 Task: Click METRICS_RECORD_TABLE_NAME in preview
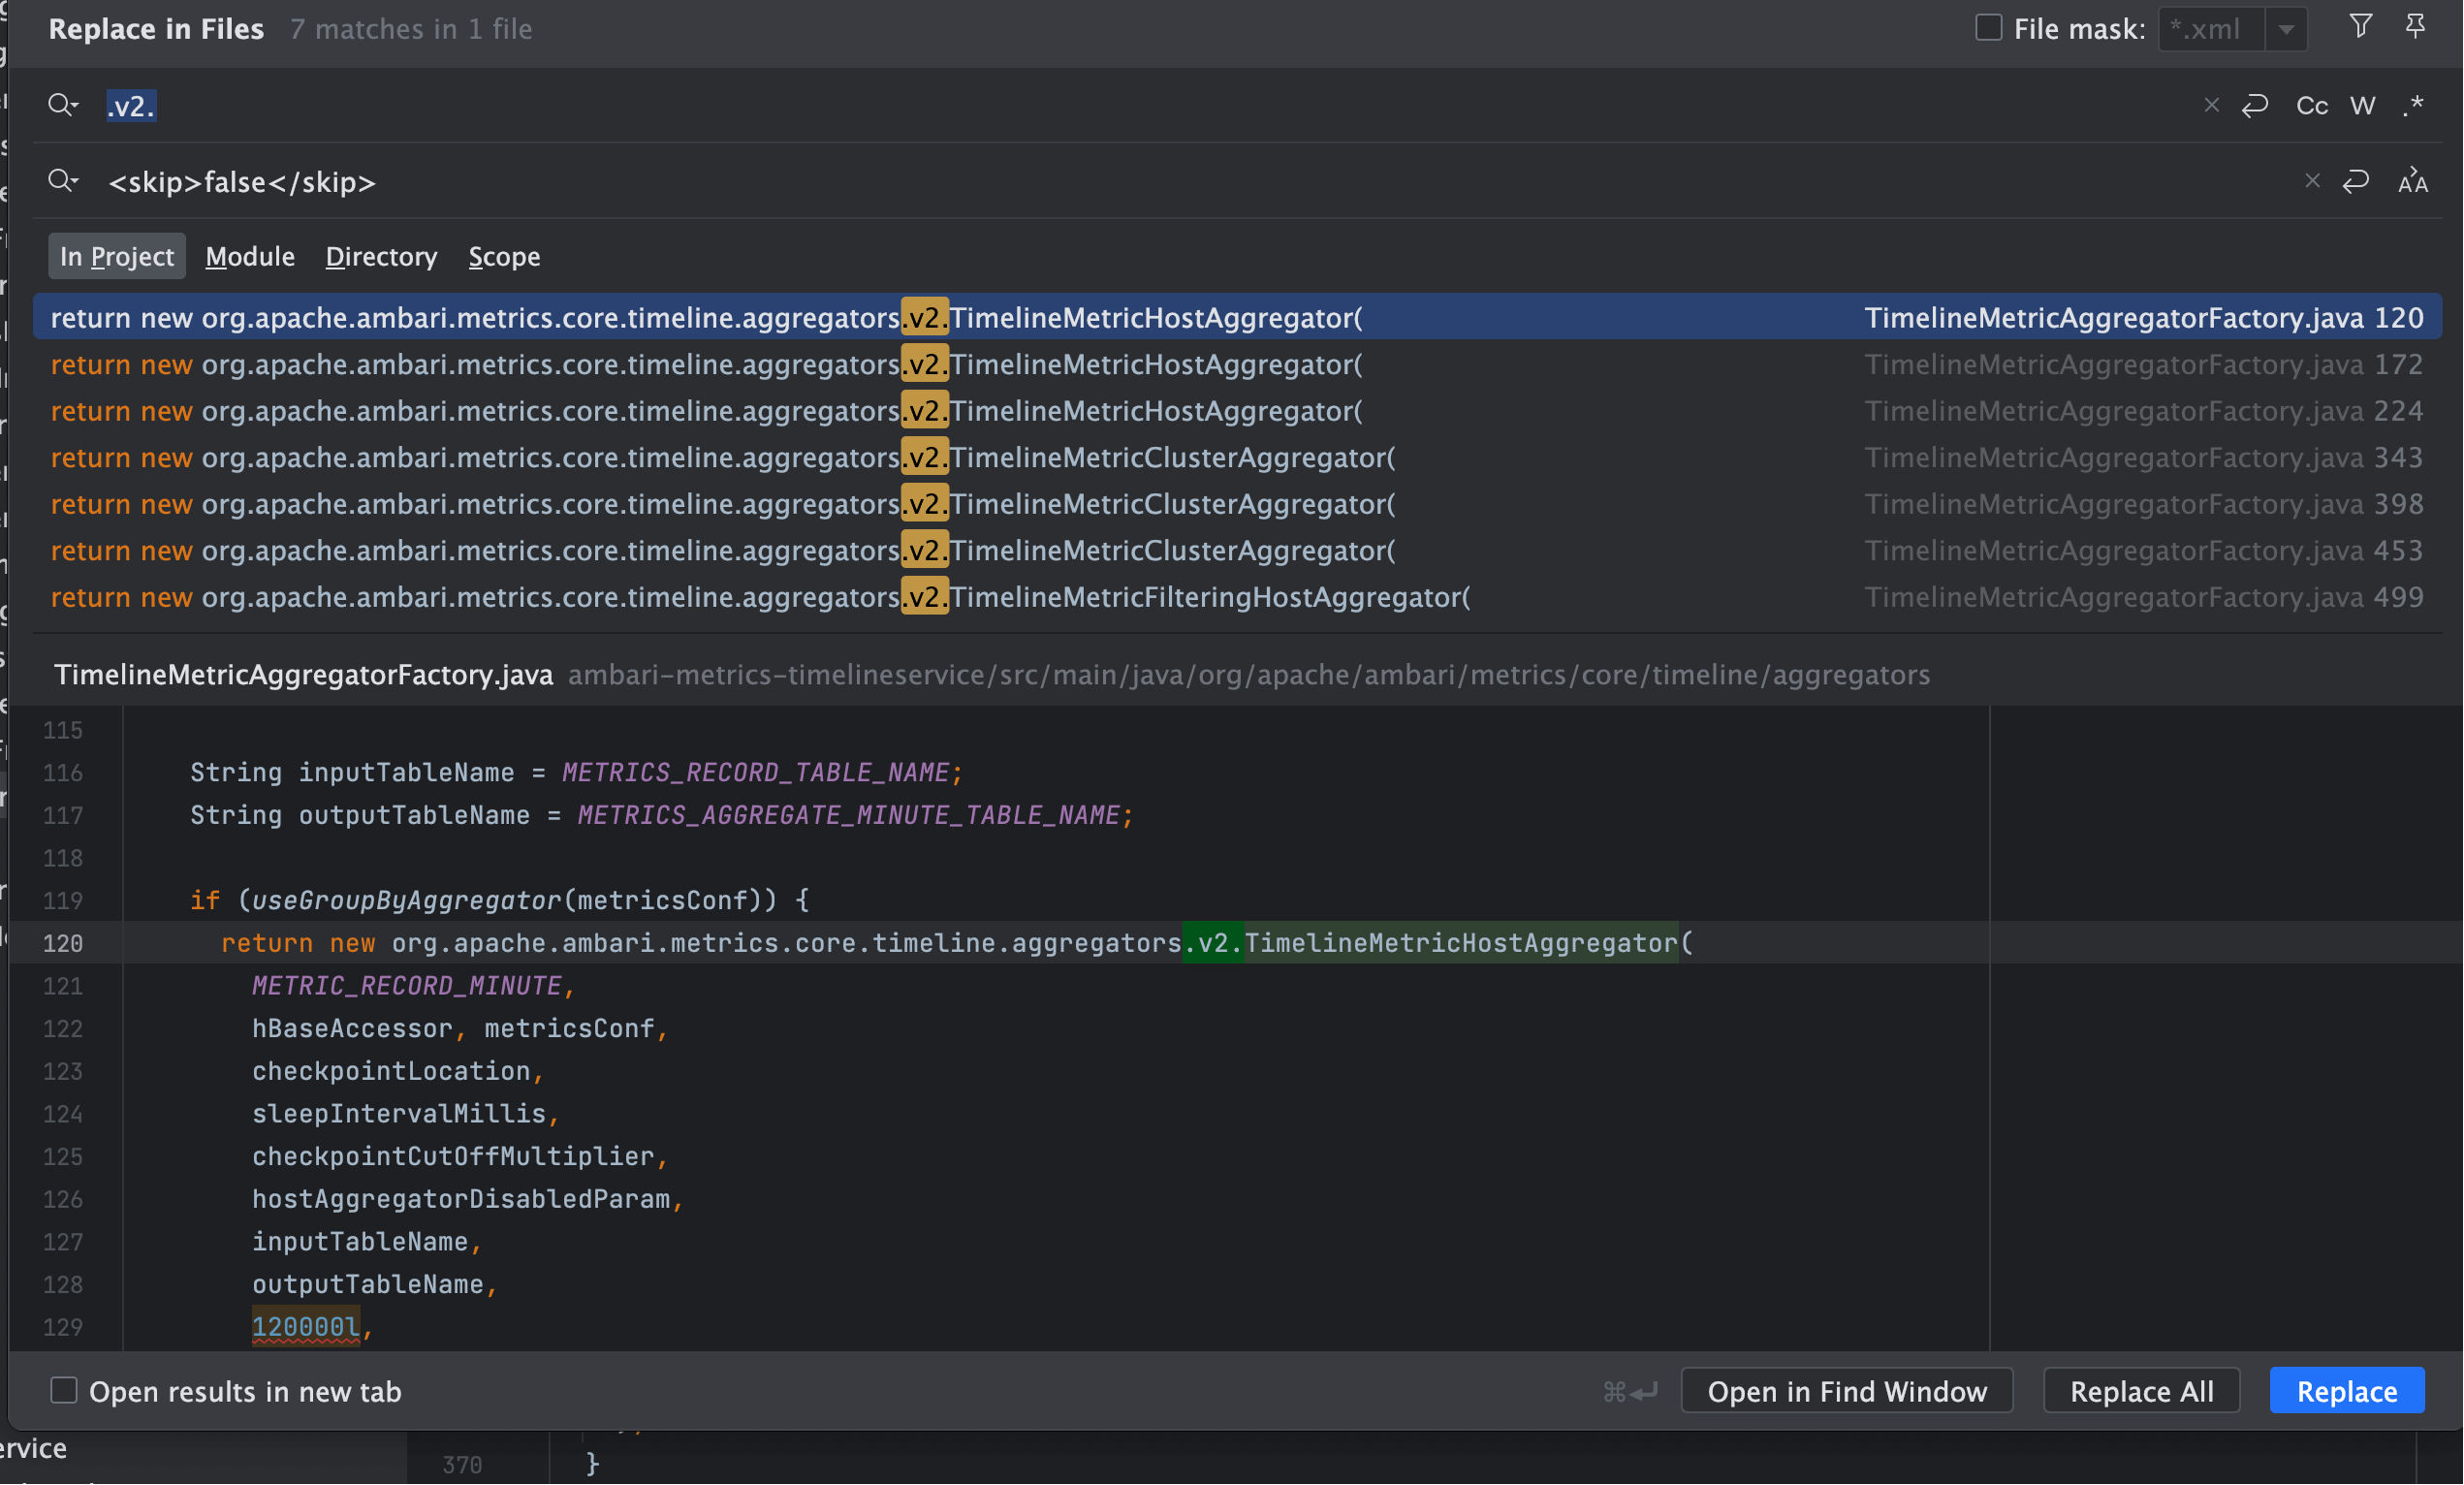tap(755, 772)
